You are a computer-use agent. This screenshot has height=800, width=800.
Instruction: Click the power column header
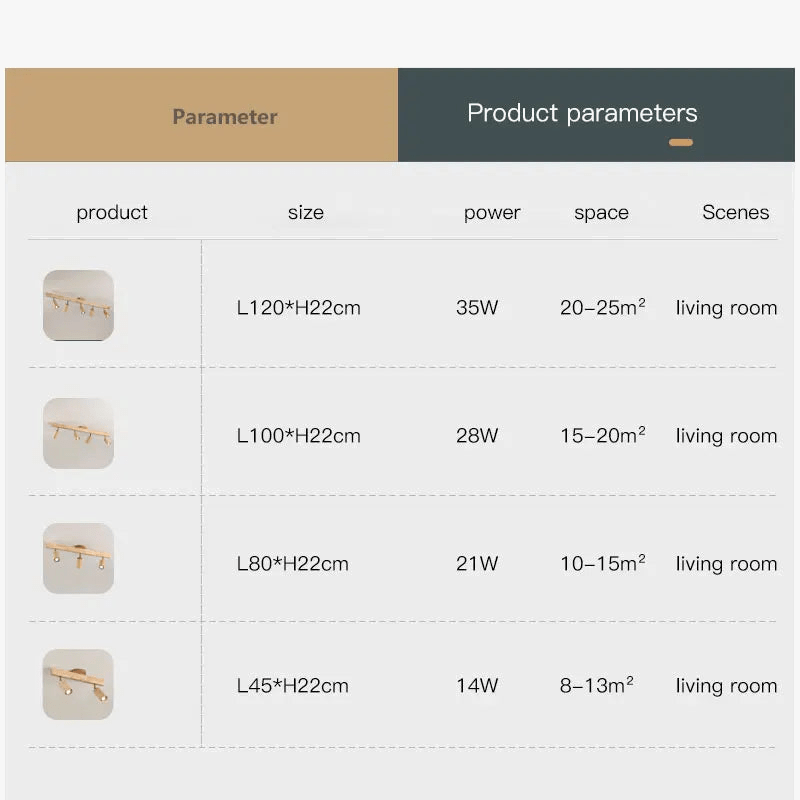point(492,212)
